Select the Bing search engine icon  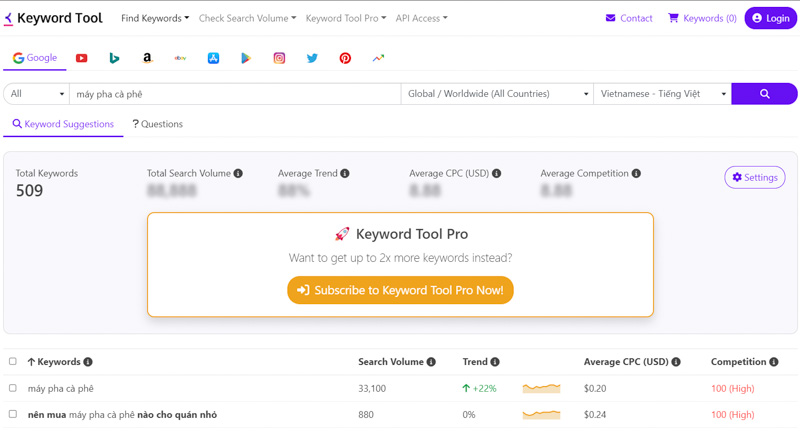(x=114, y=58)
